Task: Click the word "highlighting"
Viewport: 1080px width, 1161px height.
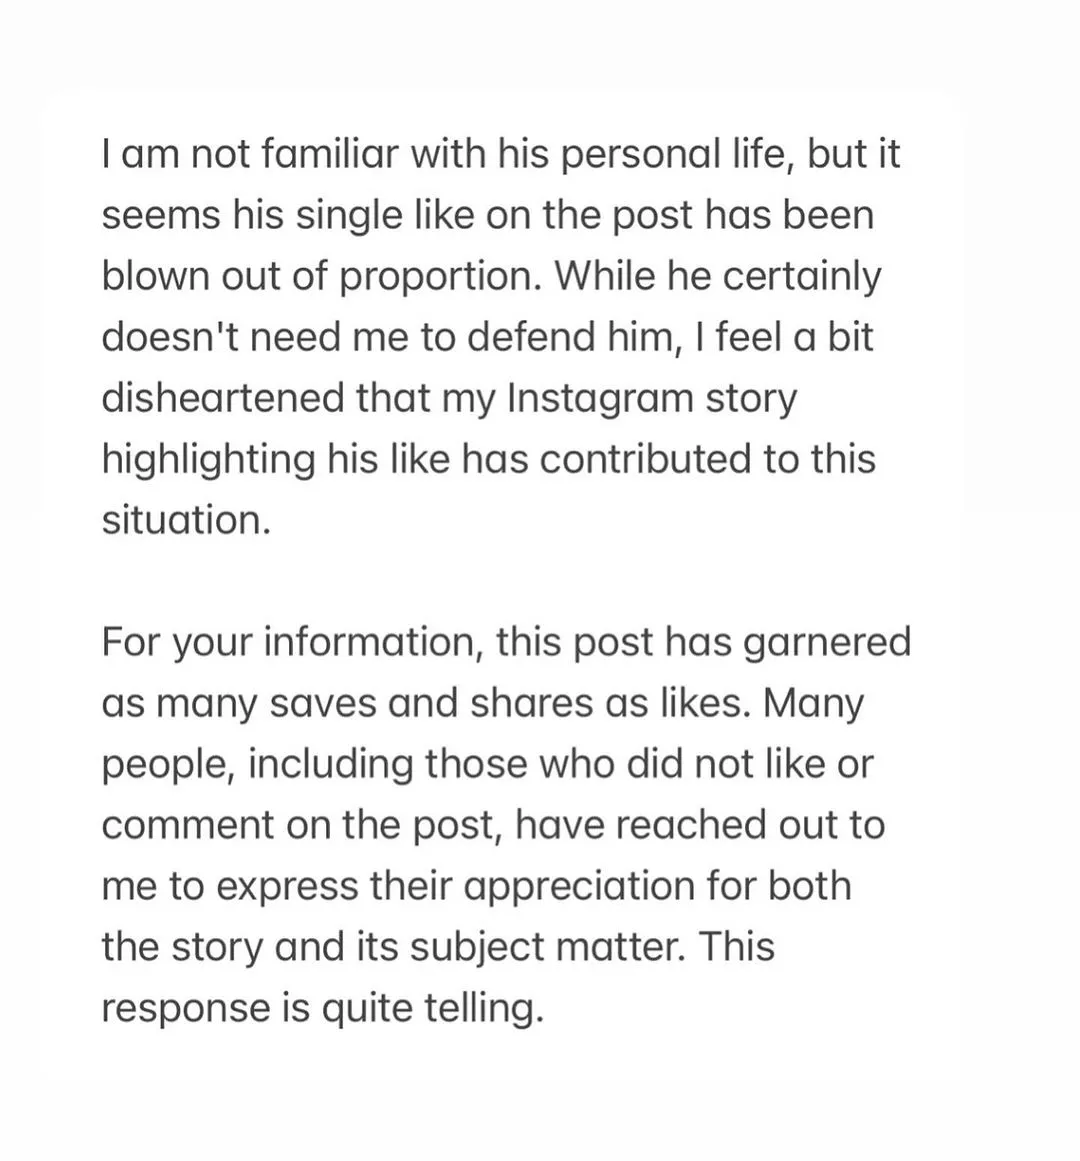Action: click(208, 459)
